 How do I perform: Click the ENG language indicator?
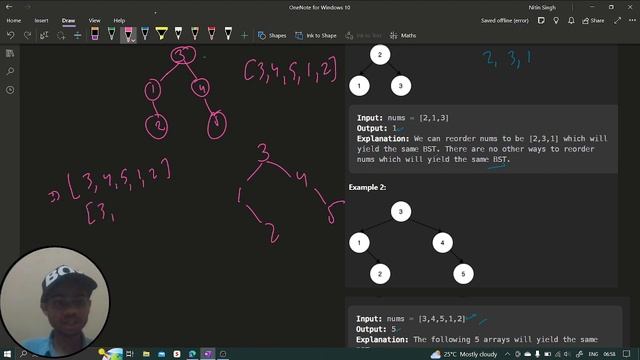click(x=593, y=354)
